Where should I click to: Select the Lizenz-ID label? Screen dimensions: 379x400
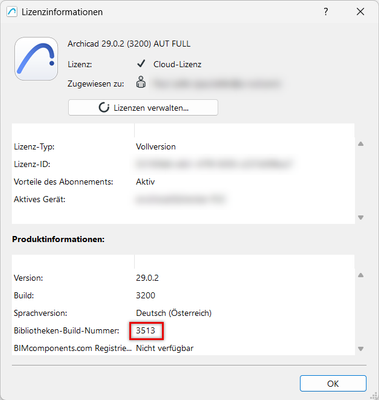click(32, 164)
